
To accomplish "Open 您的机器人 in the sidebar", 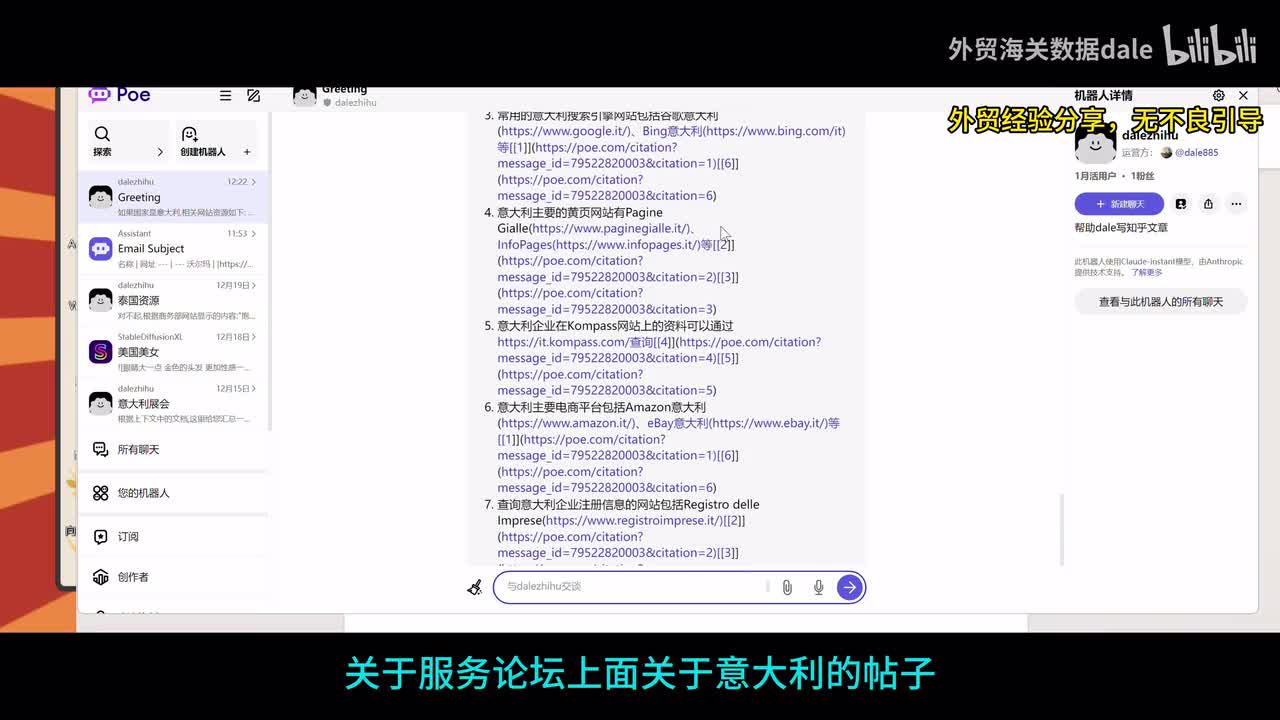I will (143, 493).
